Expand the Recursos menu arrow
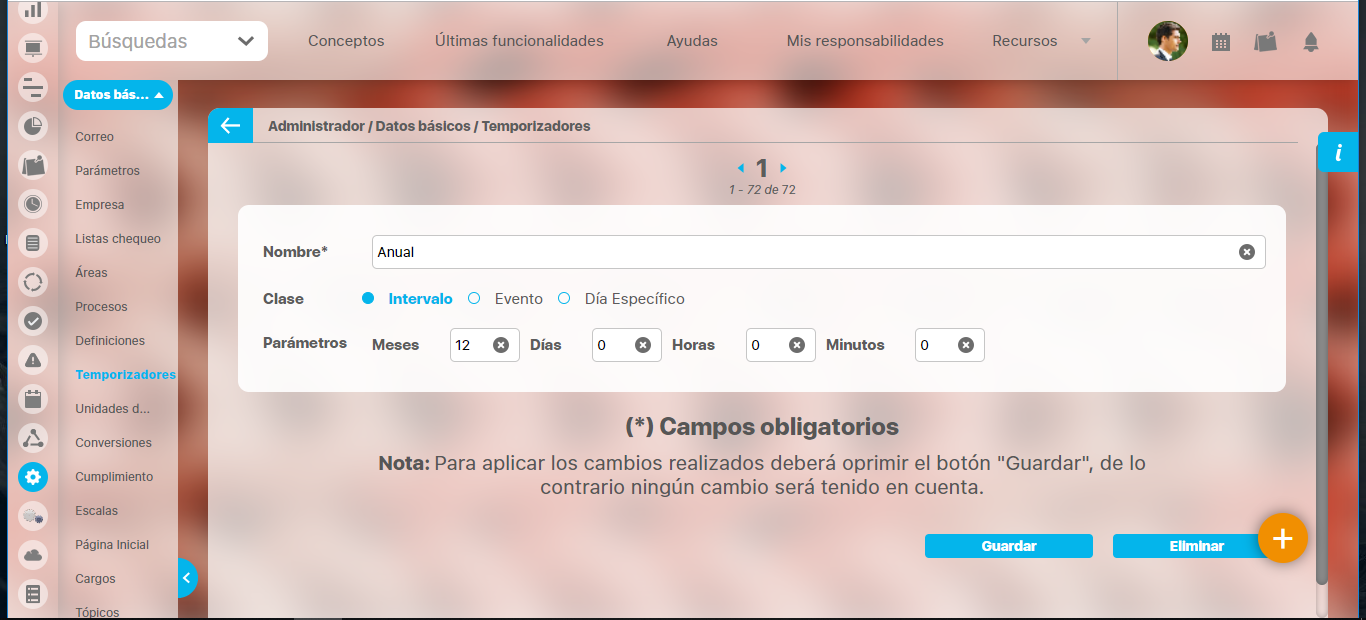Viewport: 1366px width, 620px height. click(x=1086, y=41)
